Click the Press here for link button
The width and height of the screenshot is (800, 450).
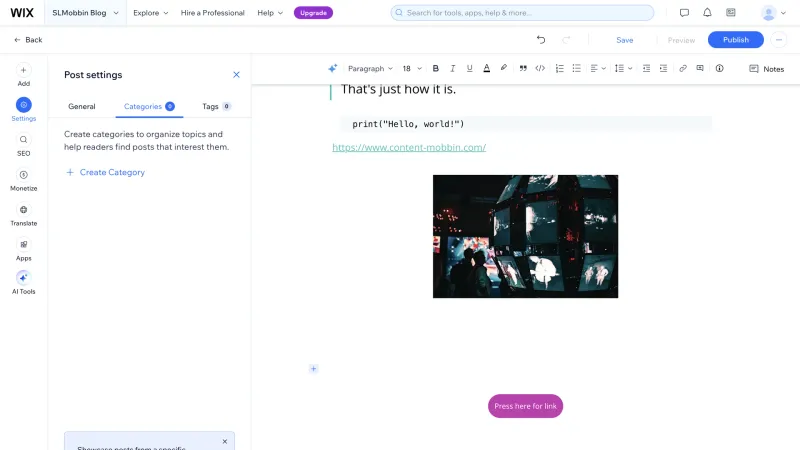525,406
